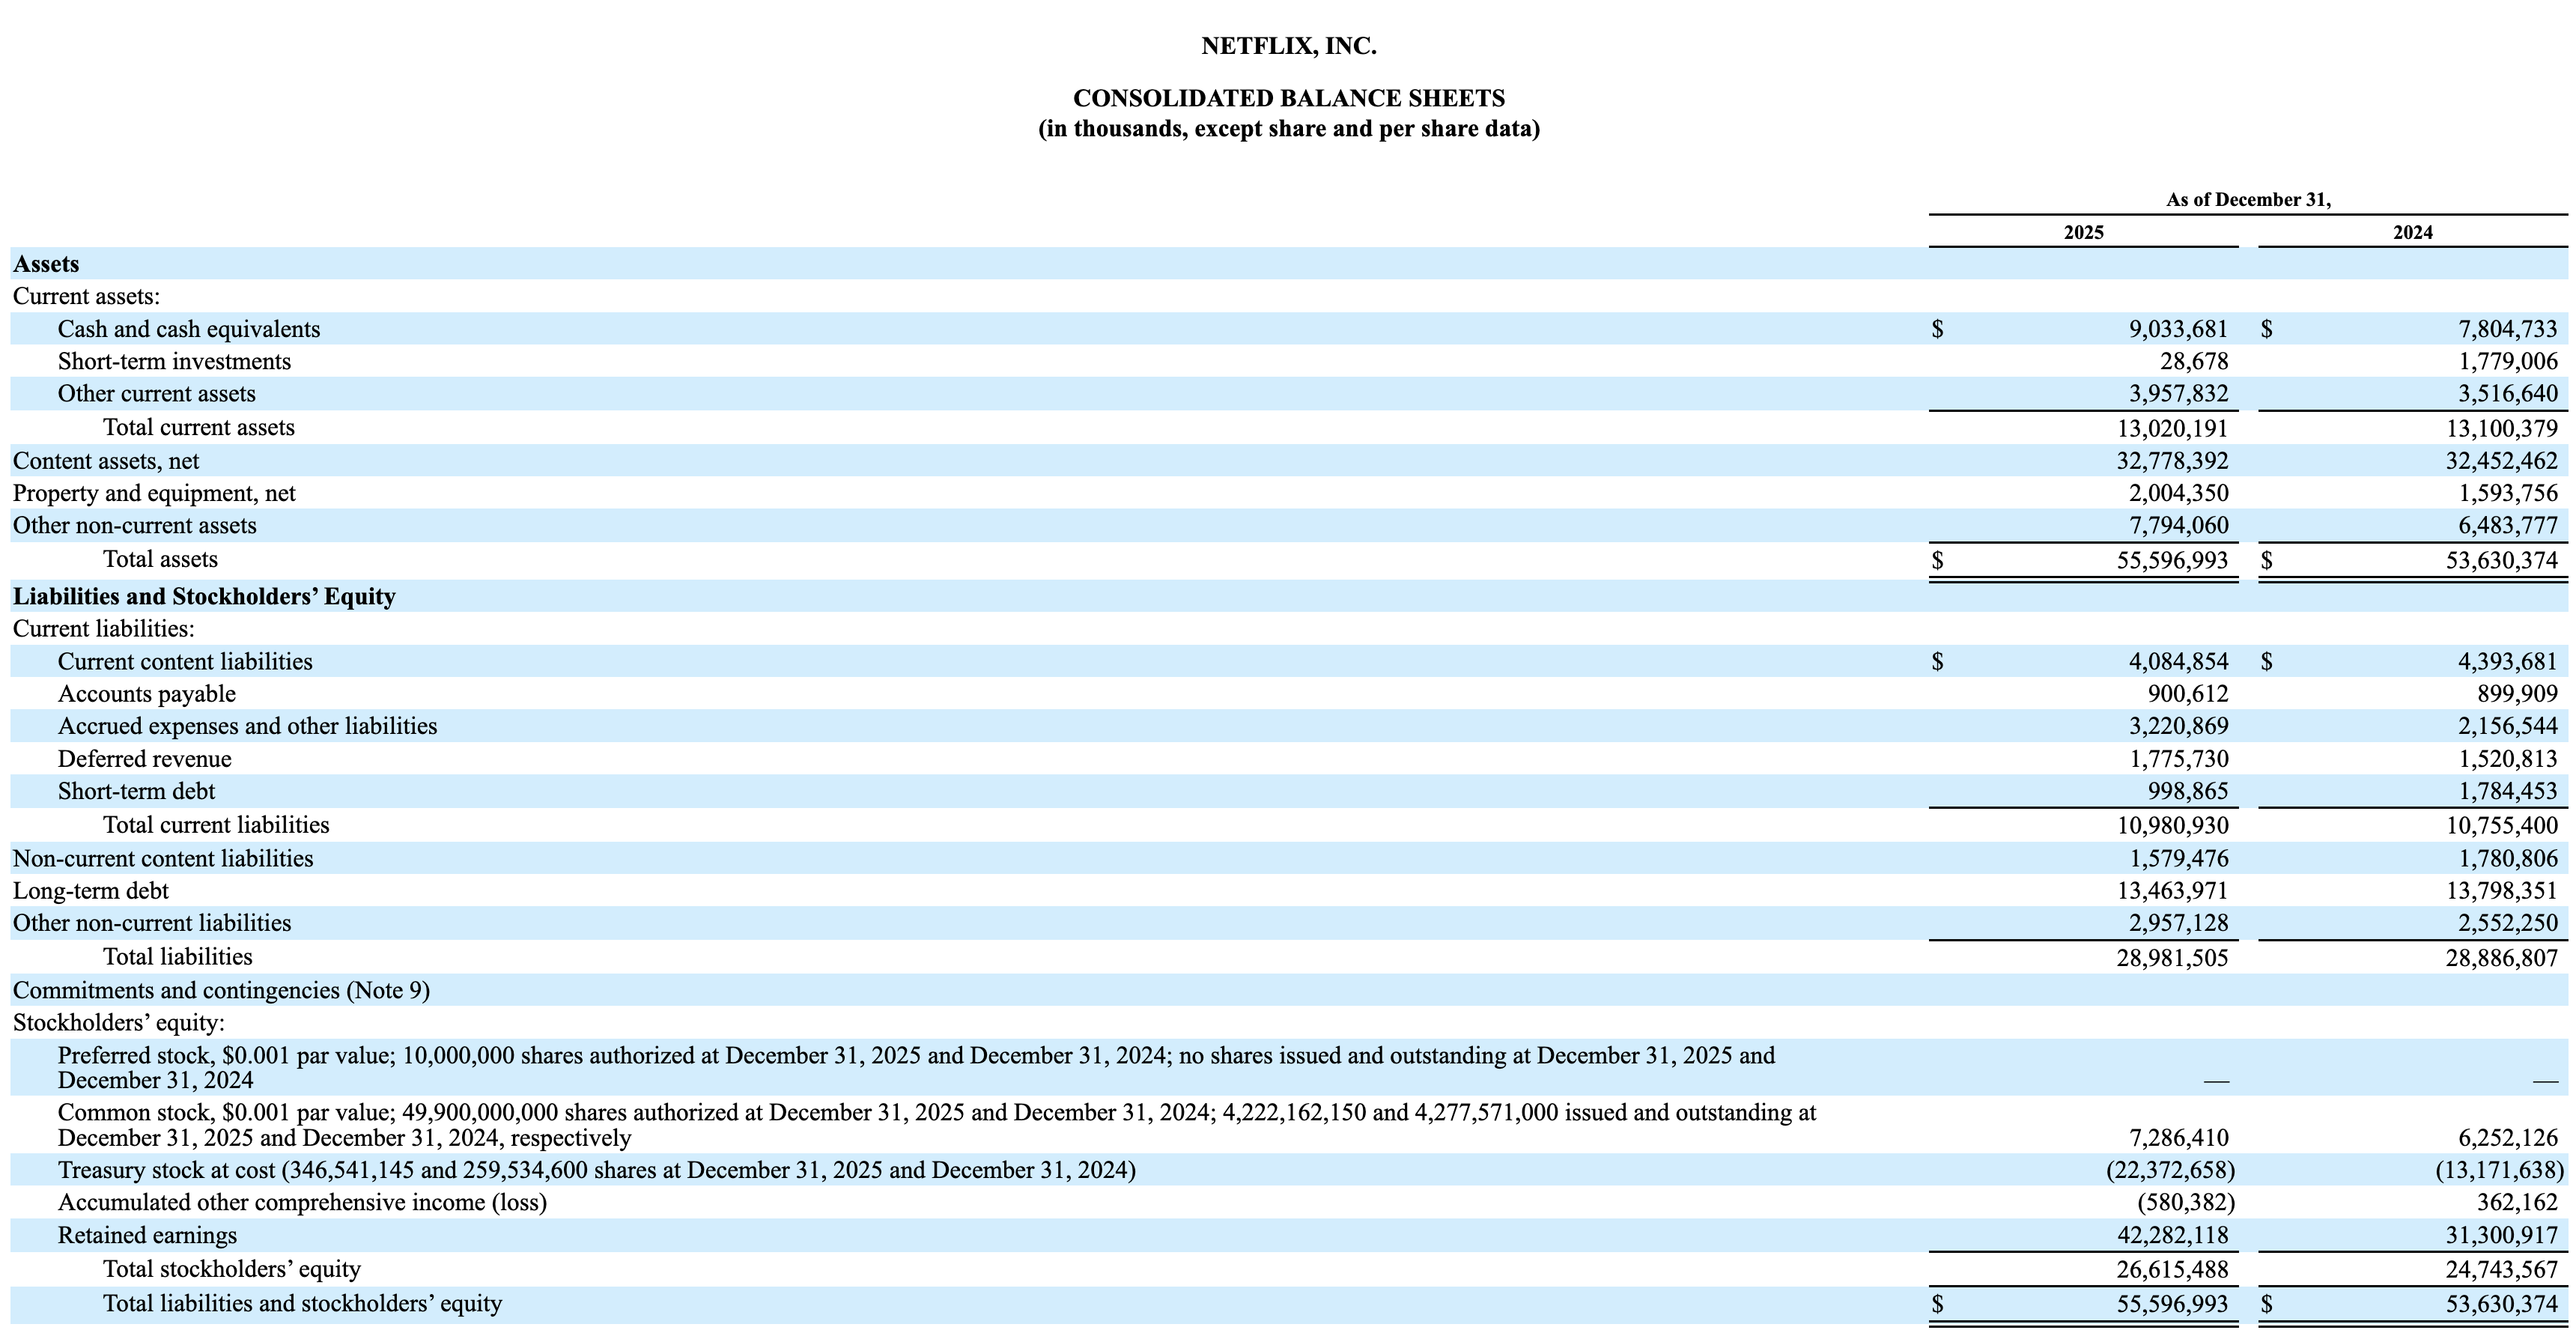The width and height of the screenshot is (2576, 1339).
Task: Click the Deferred revenue row label
Action: tap(144, 759)
